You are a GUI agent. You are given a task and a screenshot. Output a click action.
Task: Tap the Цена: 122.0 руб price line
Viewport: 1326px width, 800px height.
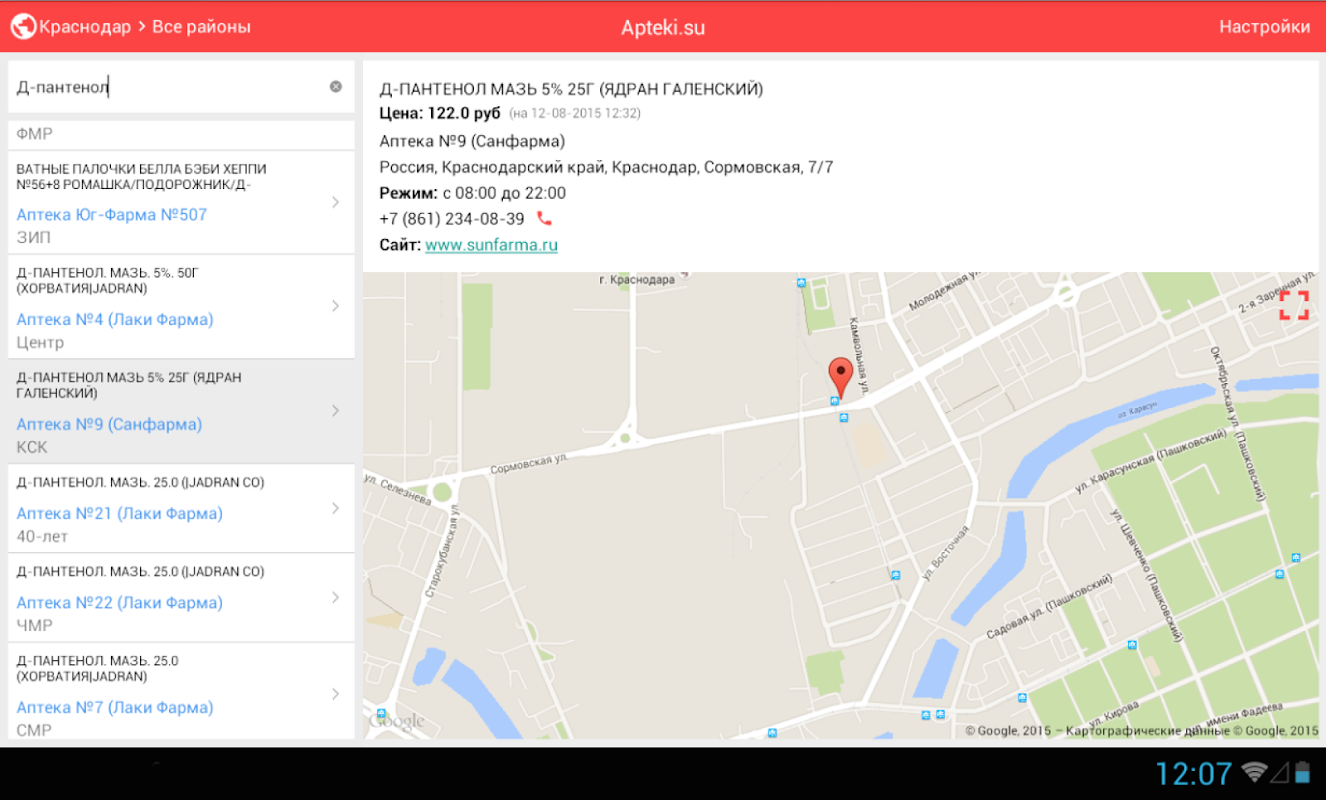pos(440,113)
